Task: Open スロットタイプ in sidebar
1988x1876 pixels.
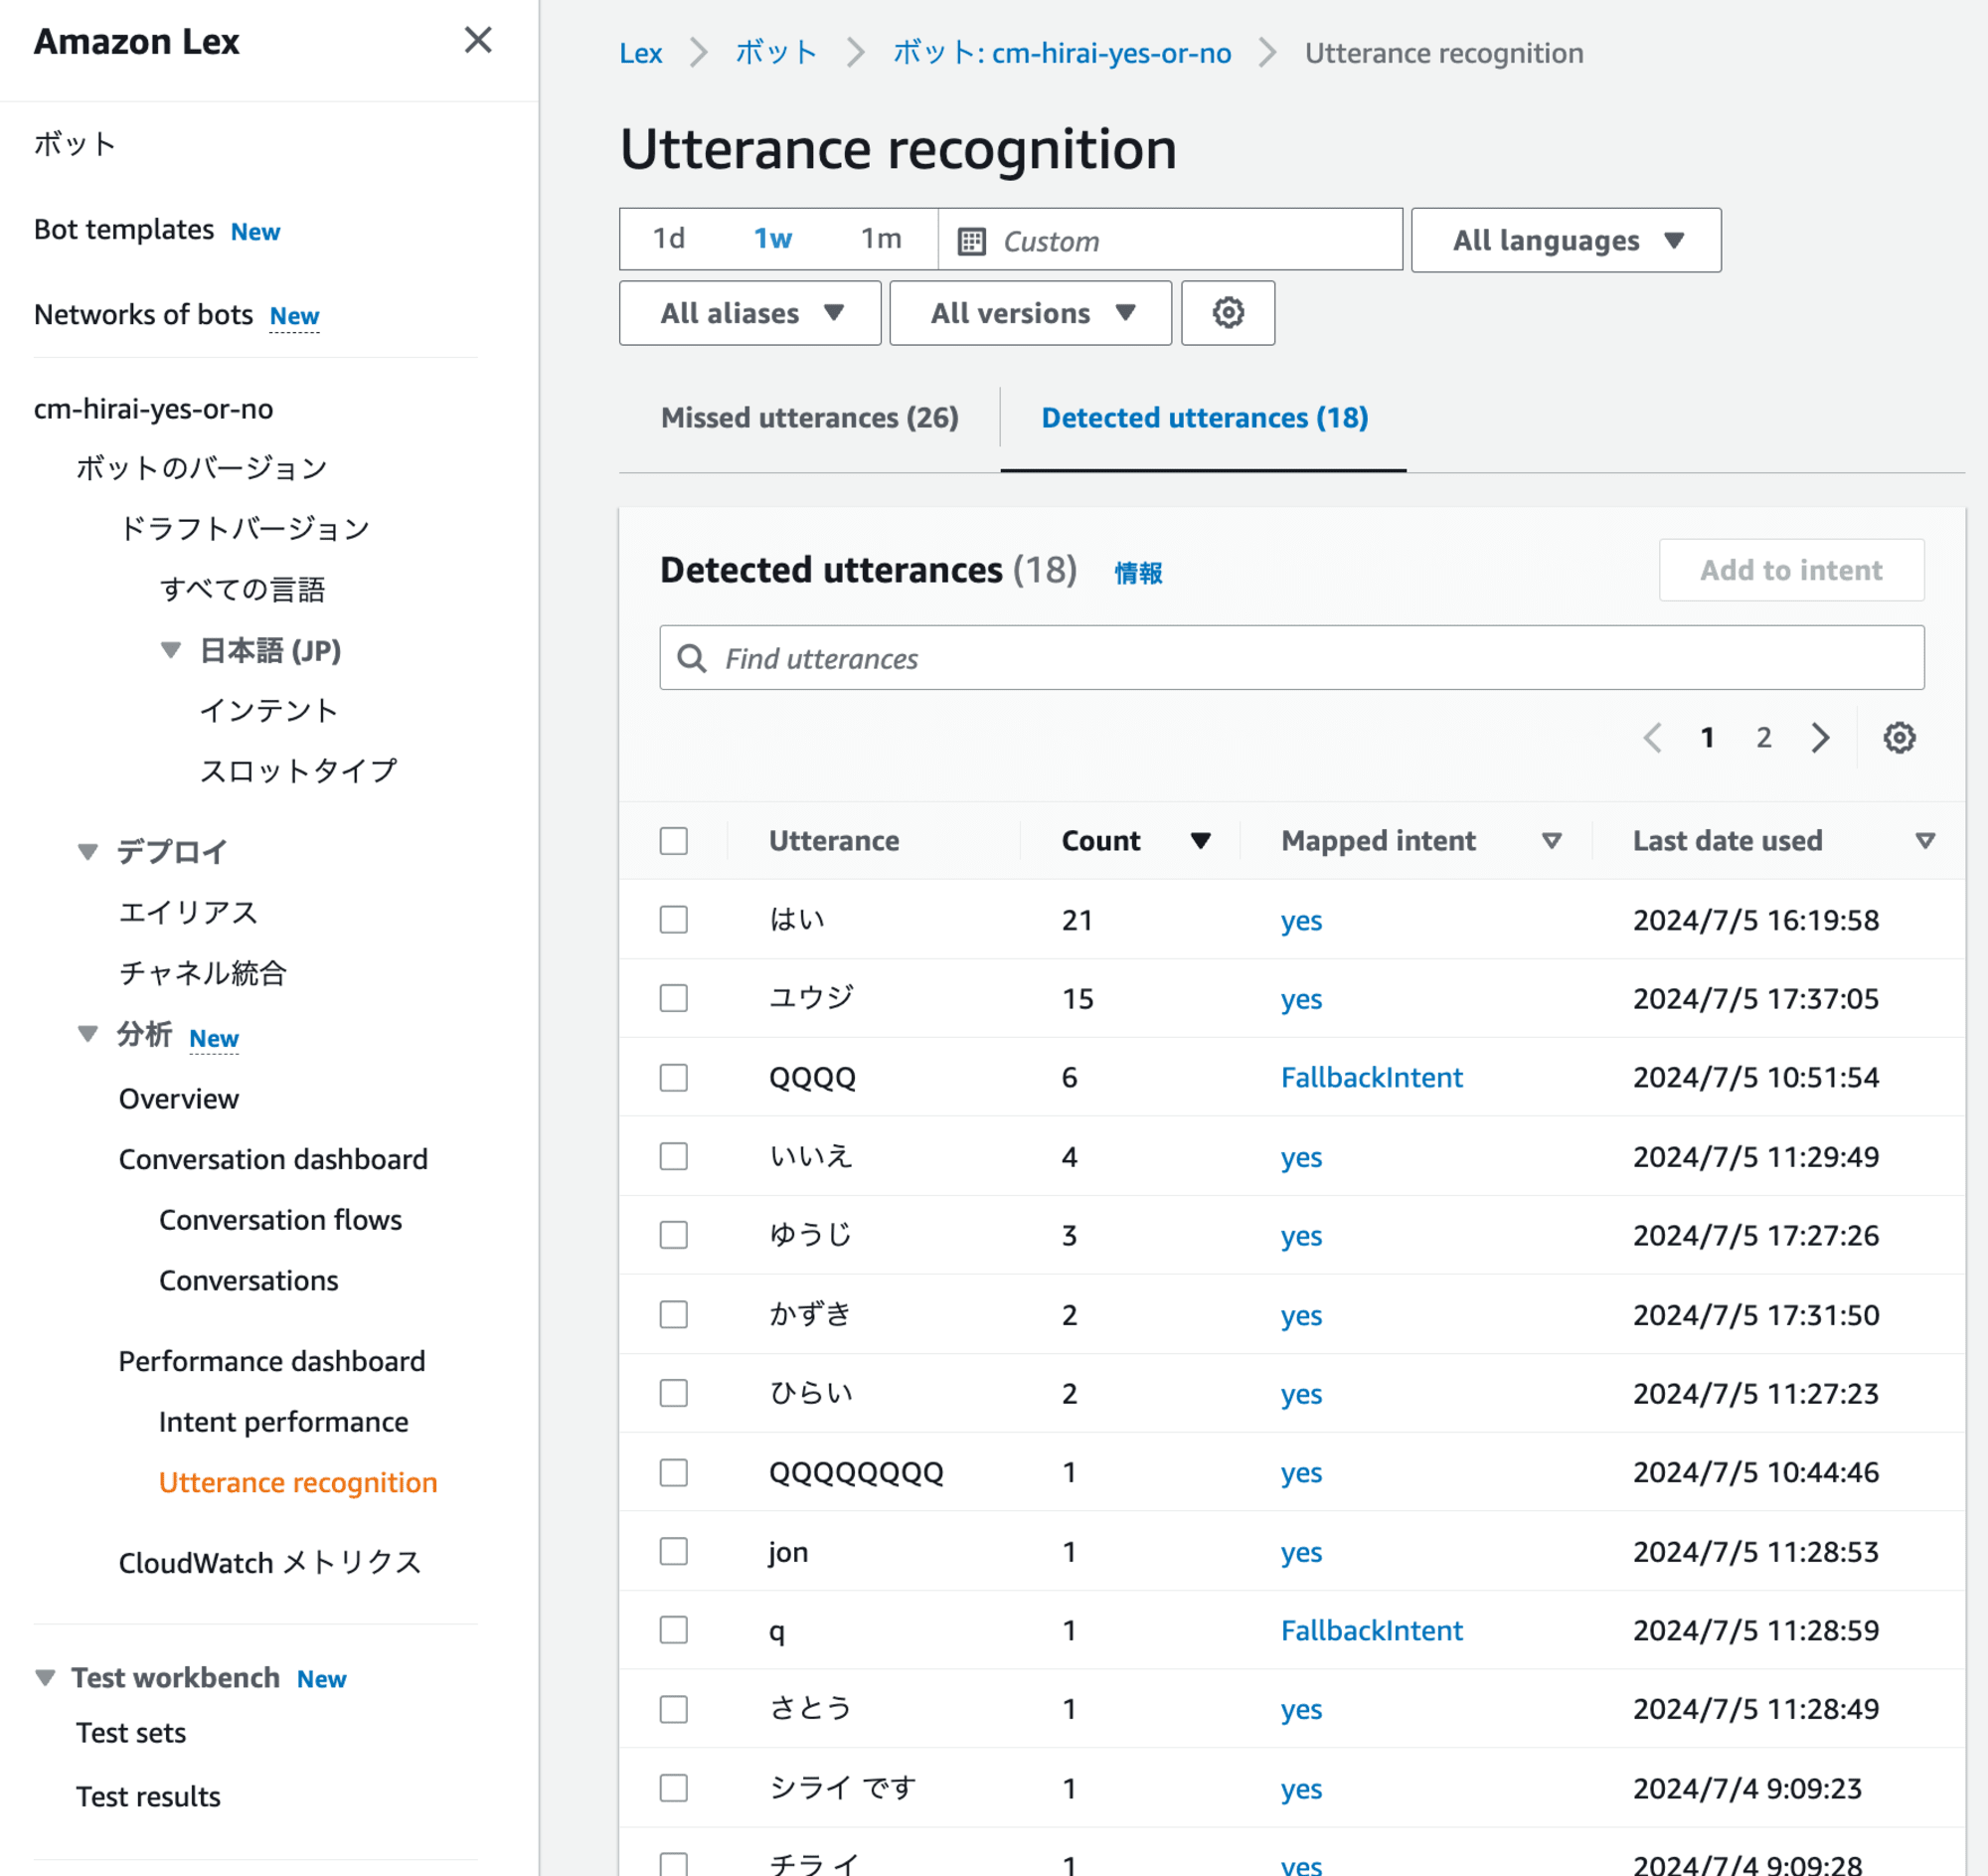Action: pyautogui.click(x=298, y=771)
